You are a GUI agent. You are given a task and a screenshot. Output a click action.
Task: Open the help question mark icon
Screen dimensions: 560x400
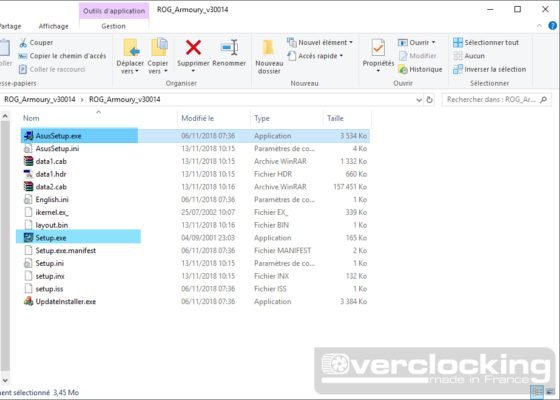coord(552,26)
